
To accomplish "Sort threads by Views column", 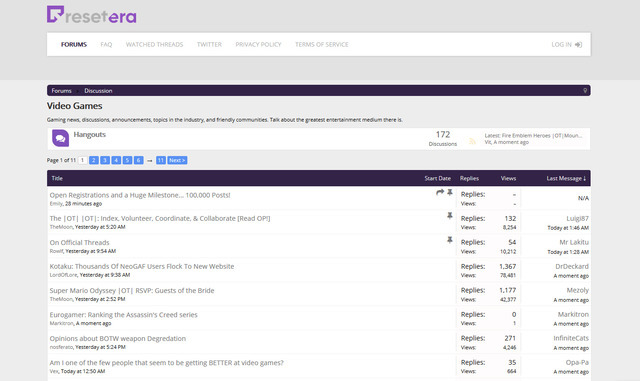I will click(x=508, y=178).
